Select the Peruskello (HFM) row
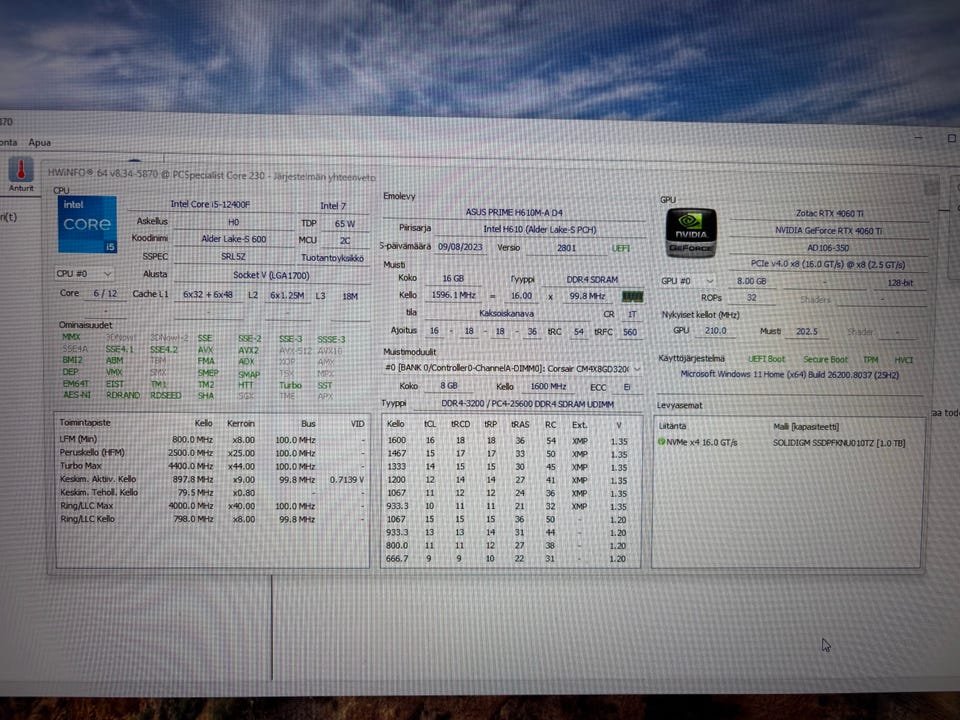The width and height of the screenshot is (960, 720). pos(212,453)
